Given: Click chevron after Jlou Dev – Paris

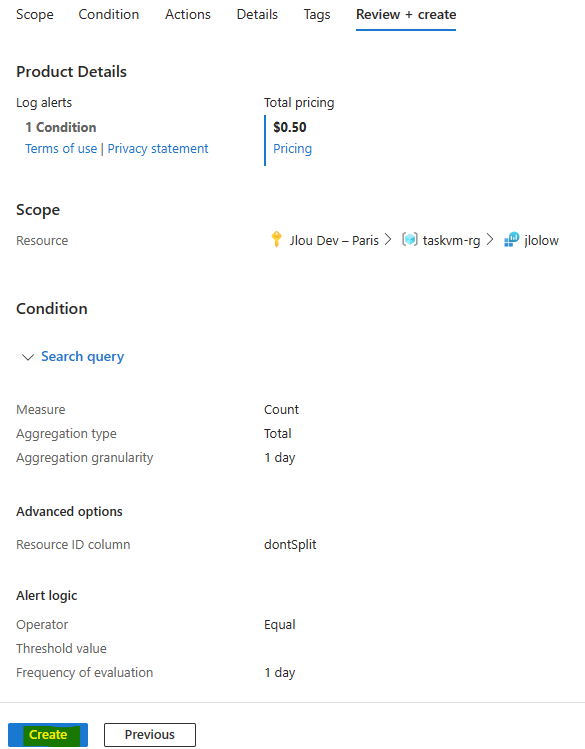Looking at the screenshot, I should [388, 239].
